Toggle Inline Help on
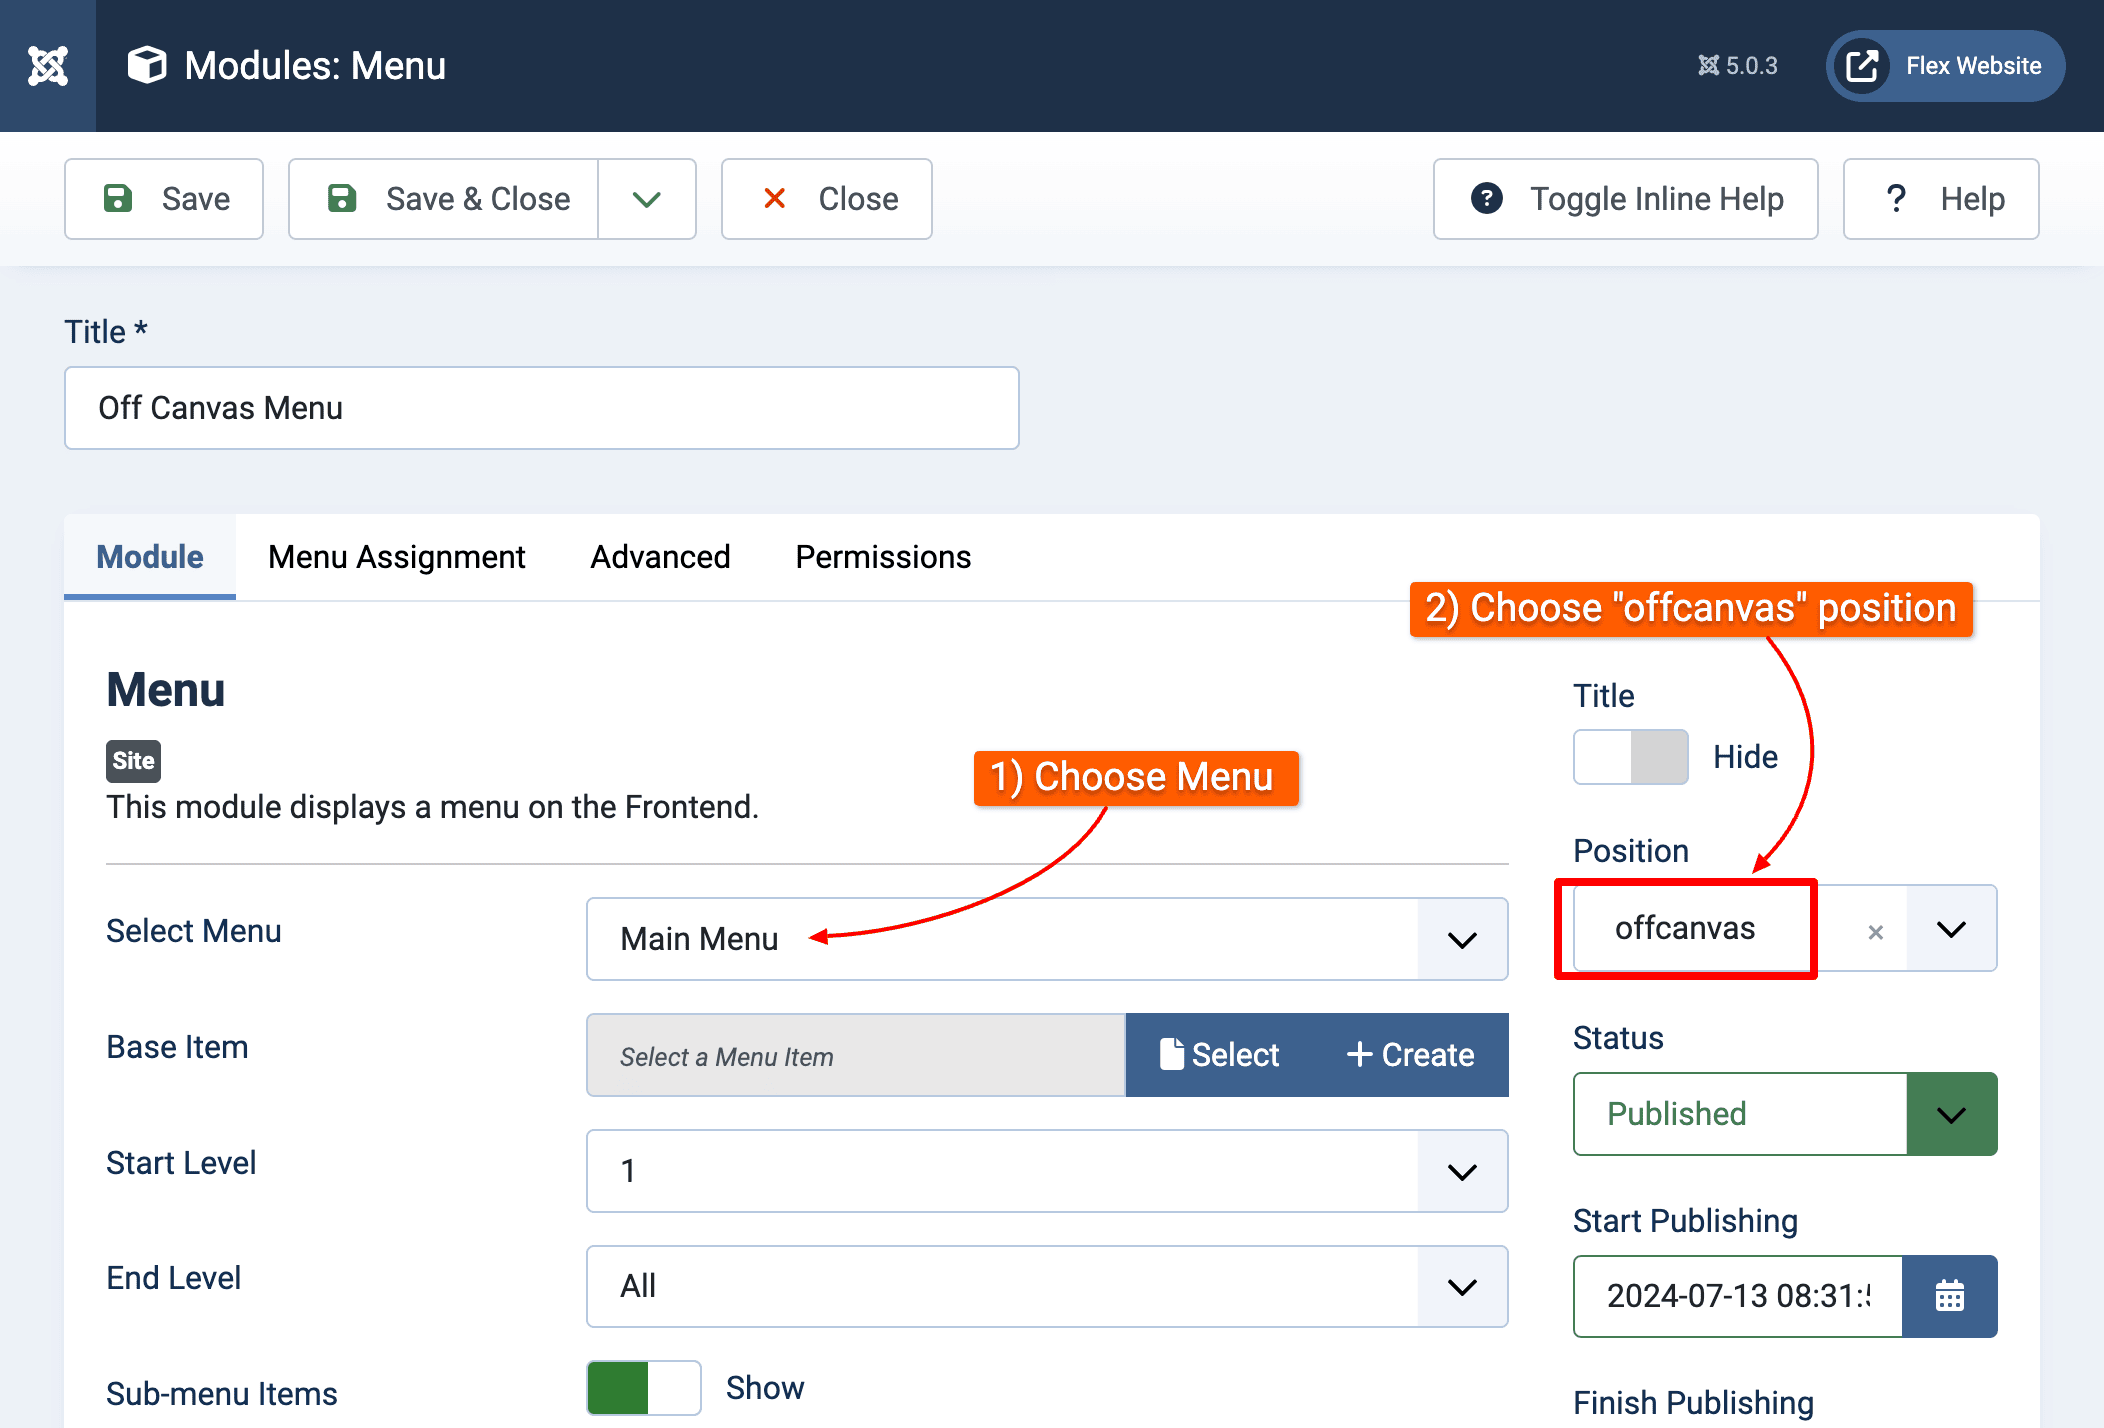Screen dimensions: 2104x1428 click(1625, 199)
